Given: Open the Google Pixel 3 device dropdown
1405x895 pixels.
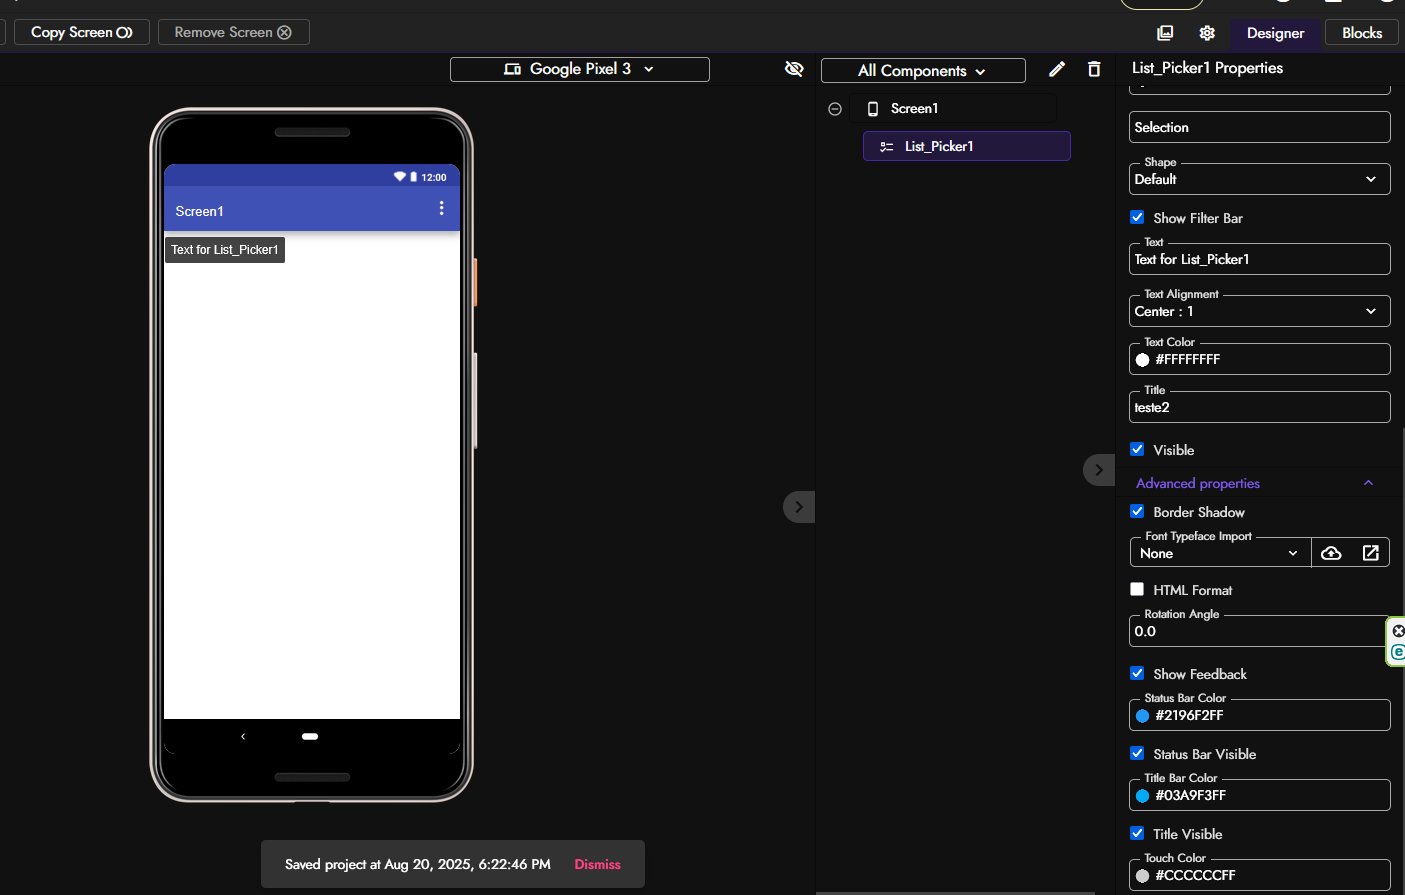Looking at the screenshot, I should tap(579, 69).
